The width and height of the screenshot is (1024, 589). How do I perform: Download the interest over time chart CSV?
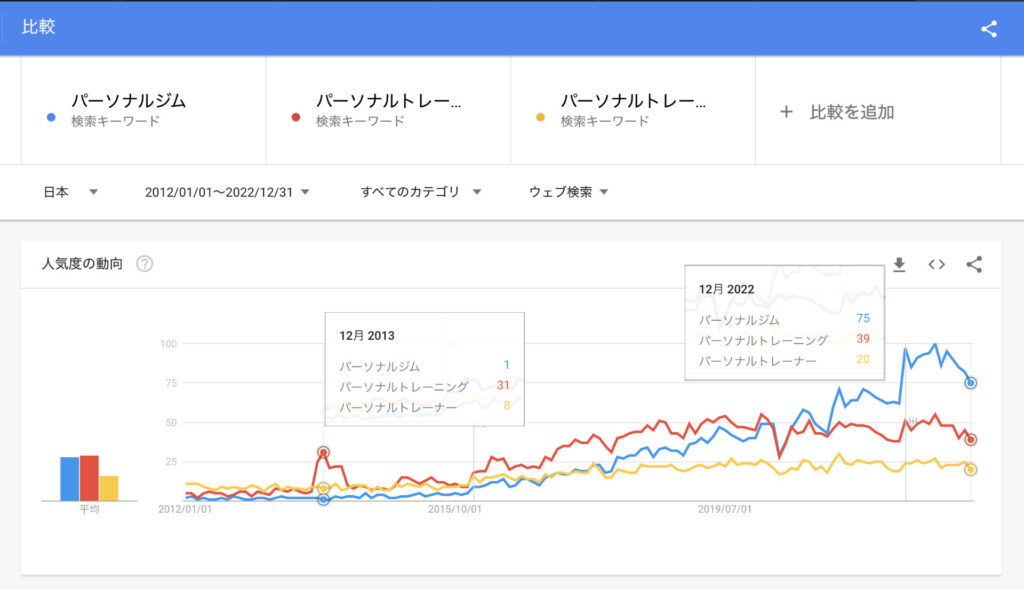[898, 264]
